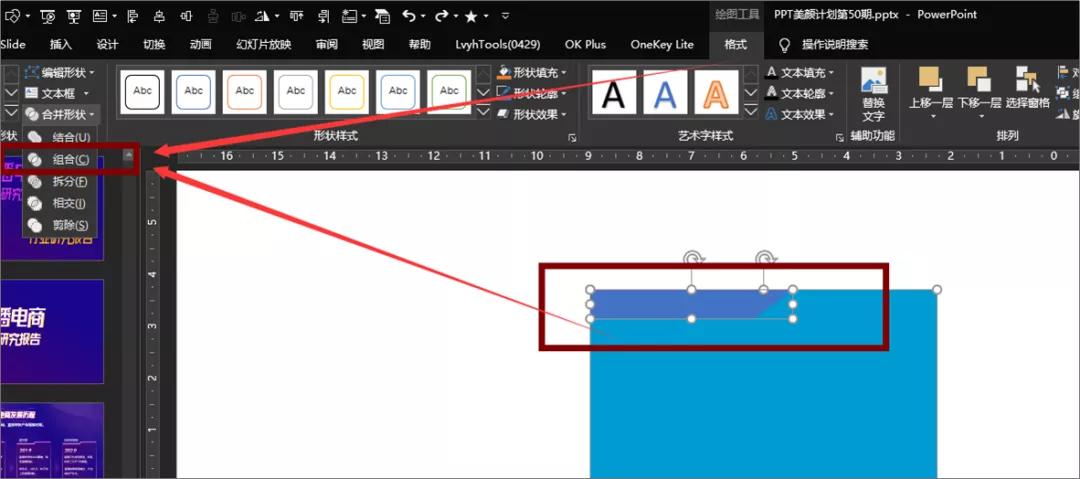
Task: Apply the black outline Abc shape style
Action: pos(143,91)
